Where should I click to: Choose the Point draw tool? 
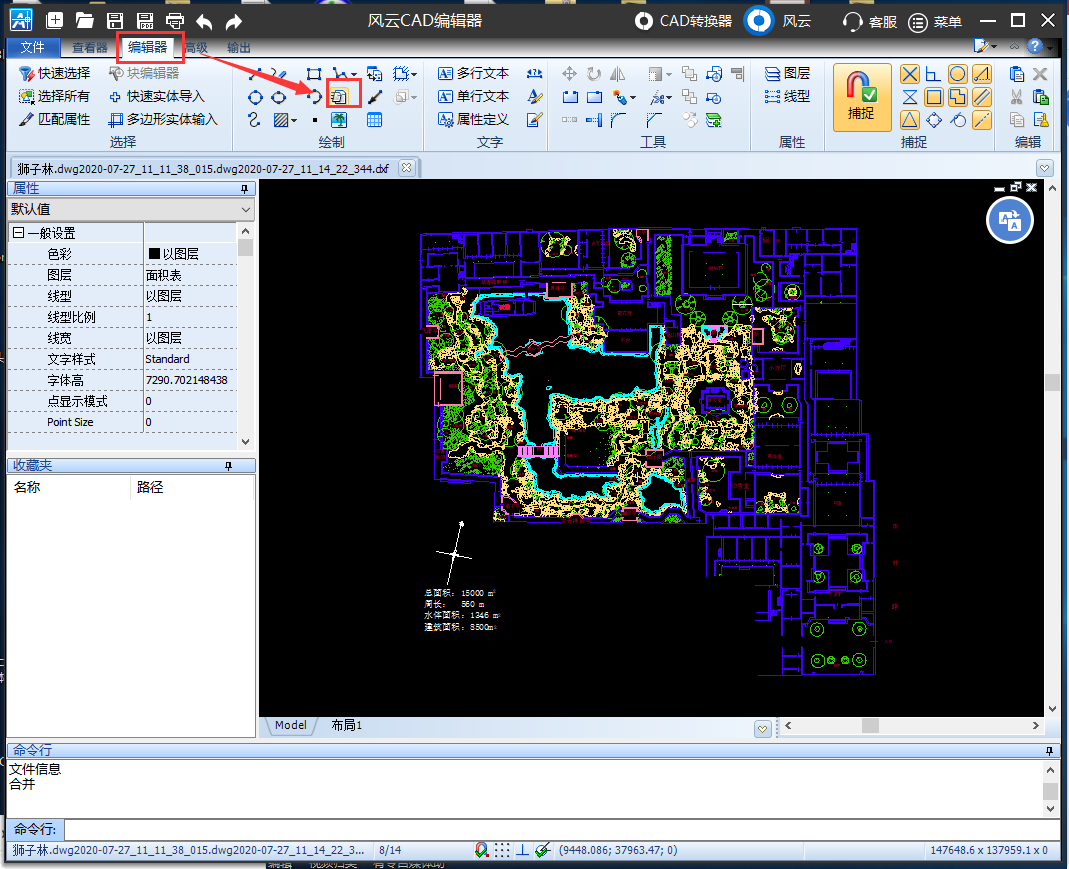[x=314, y=121]
